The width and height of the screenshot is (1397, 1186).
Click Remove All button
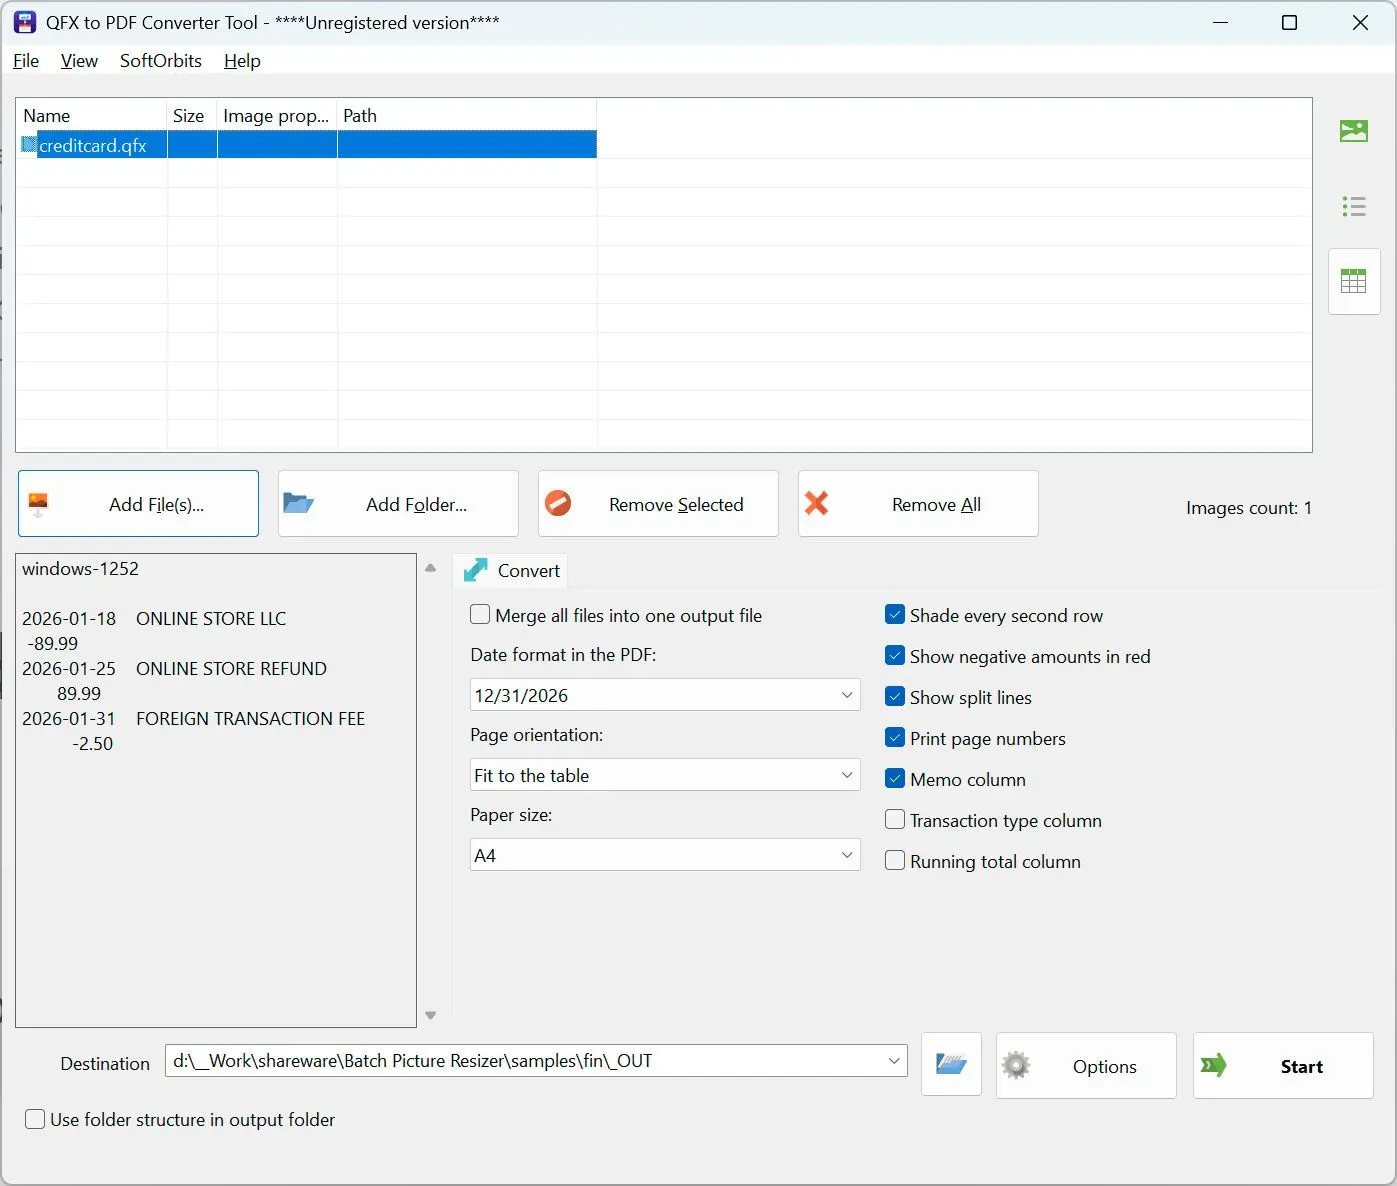[918, 504]
